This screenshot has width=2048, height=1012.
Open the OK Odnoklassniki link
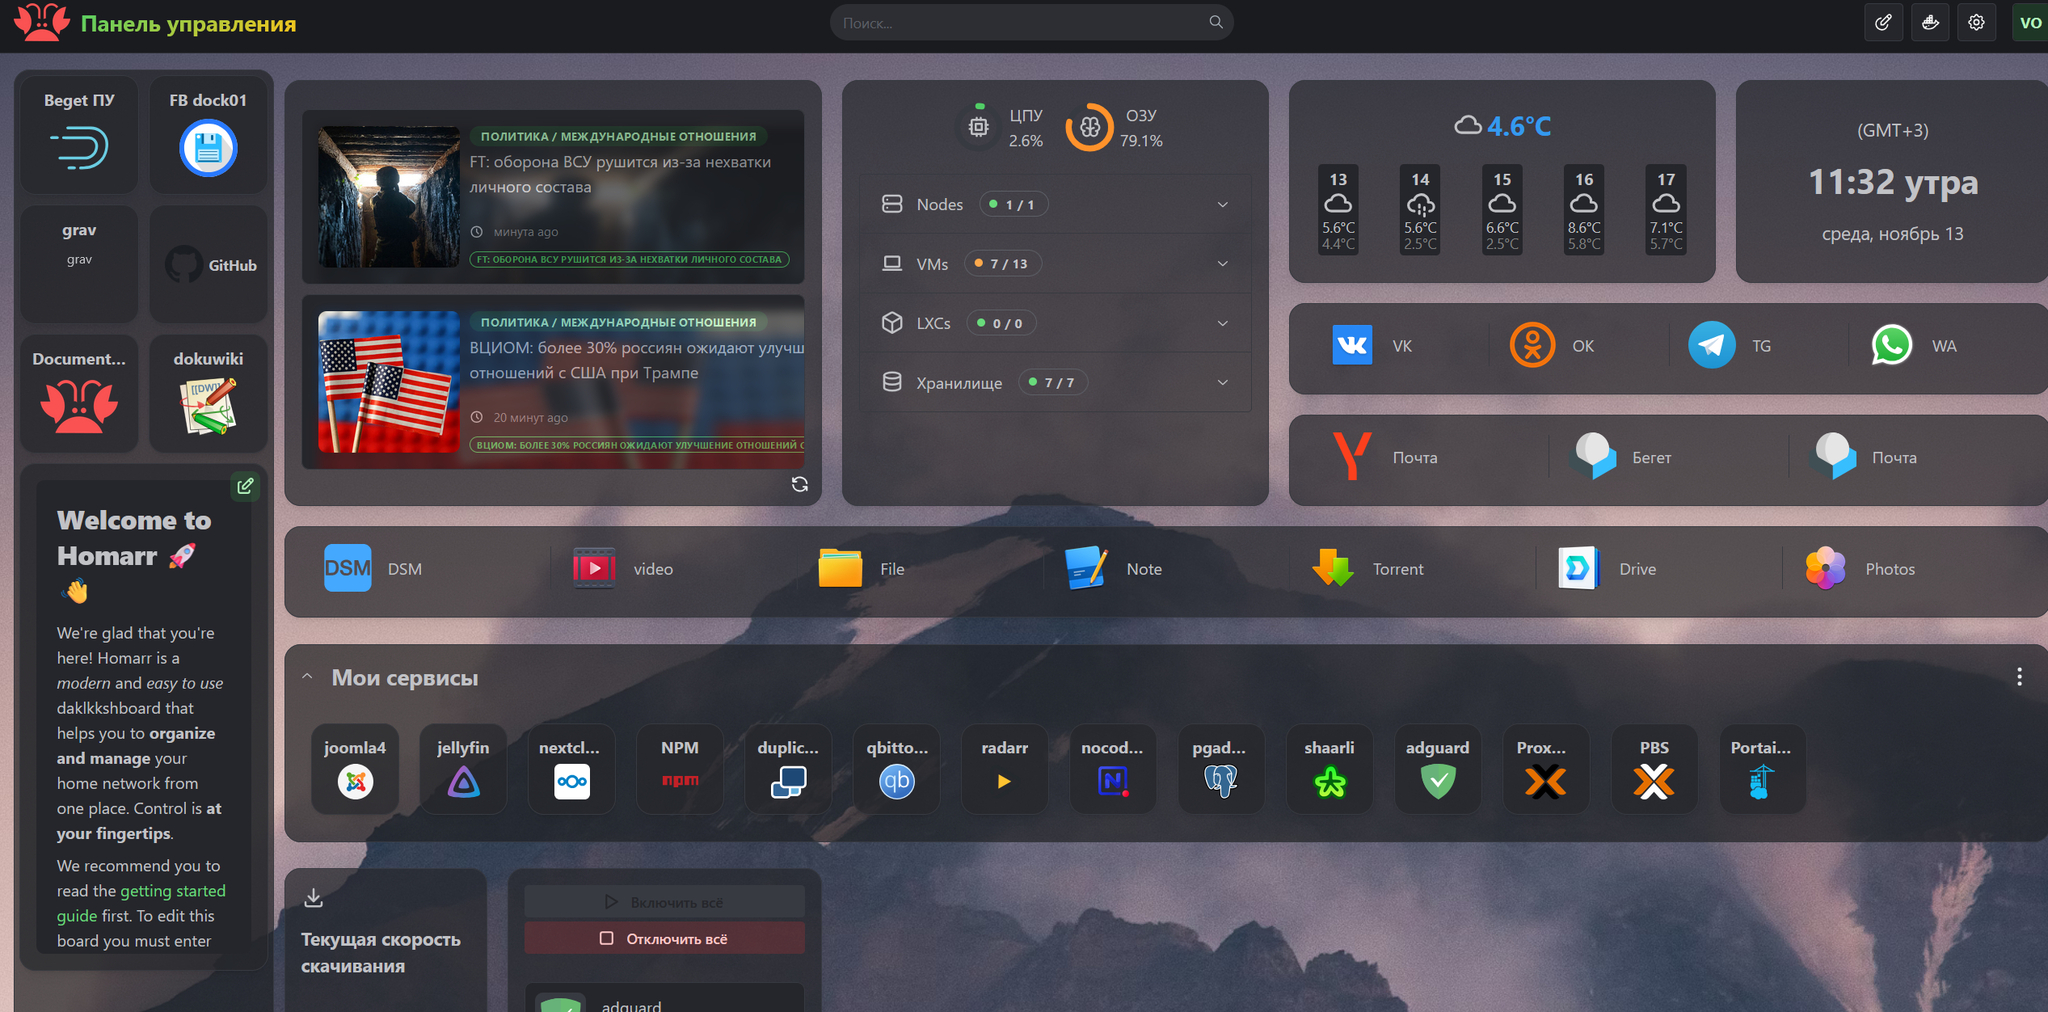tap(1553, 346)
